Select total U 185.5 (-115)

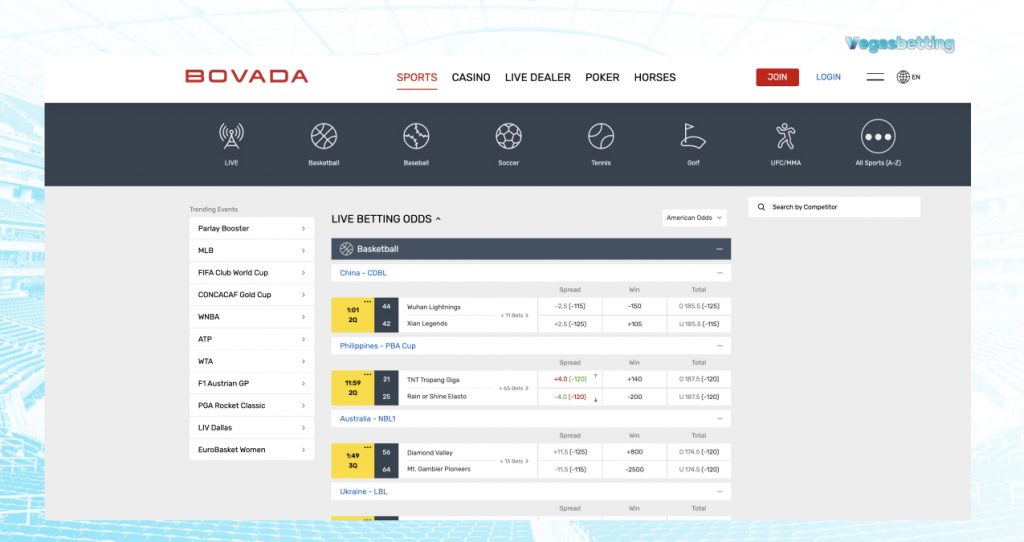click(699, 324)
